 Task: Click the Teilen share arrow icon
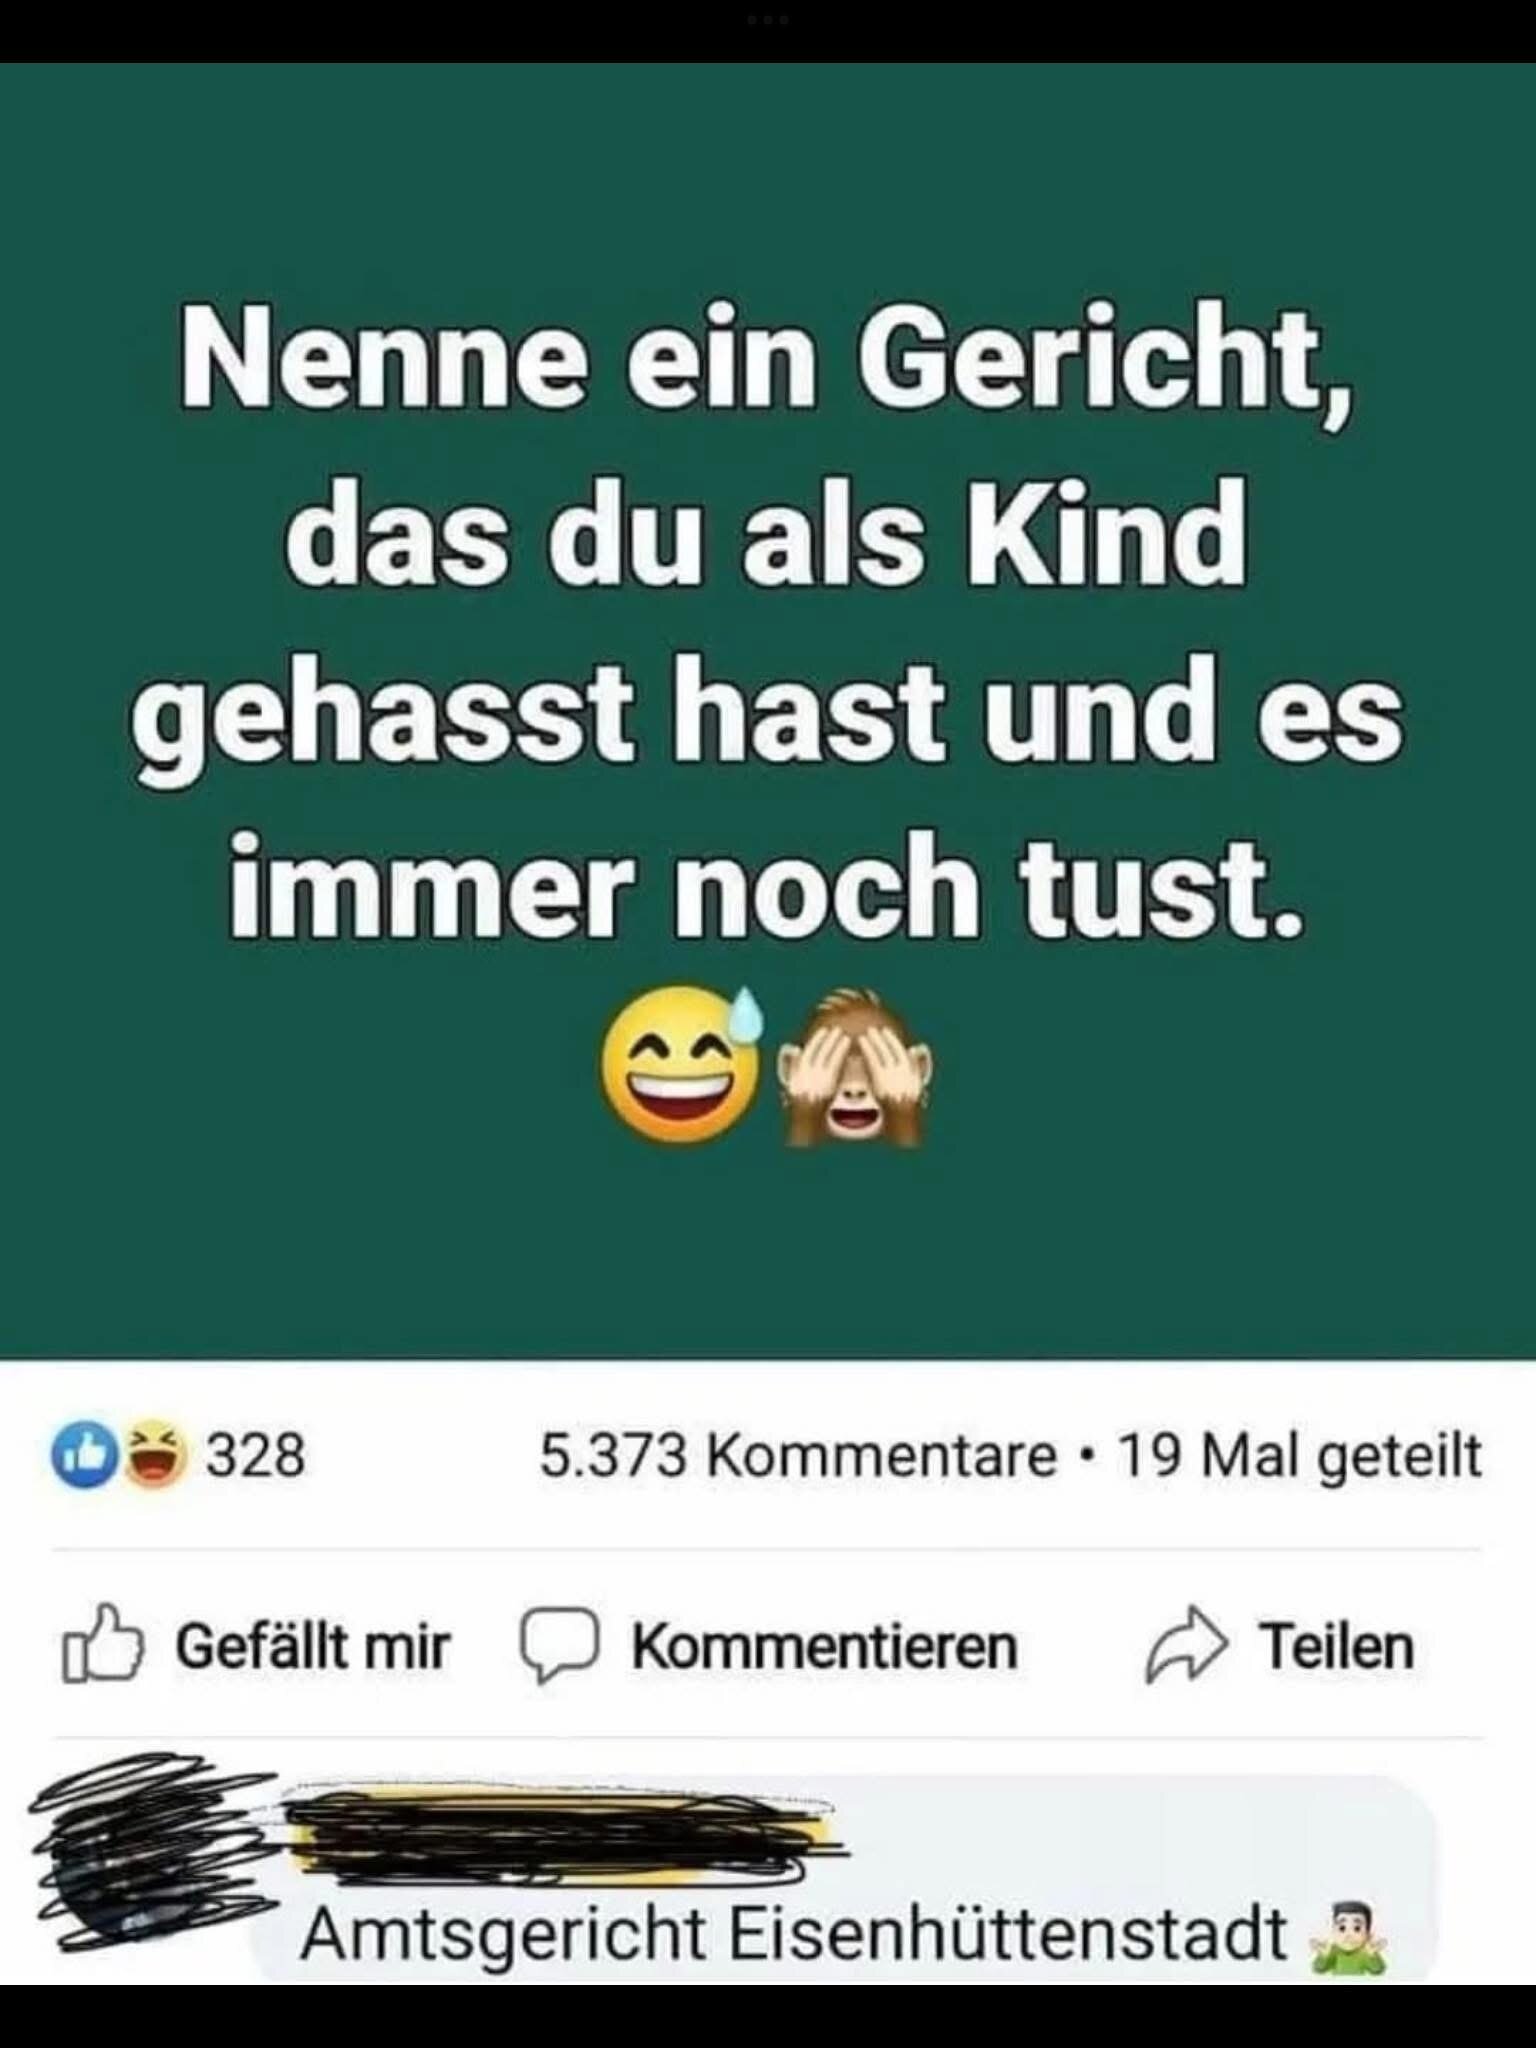point(1185,1646)
